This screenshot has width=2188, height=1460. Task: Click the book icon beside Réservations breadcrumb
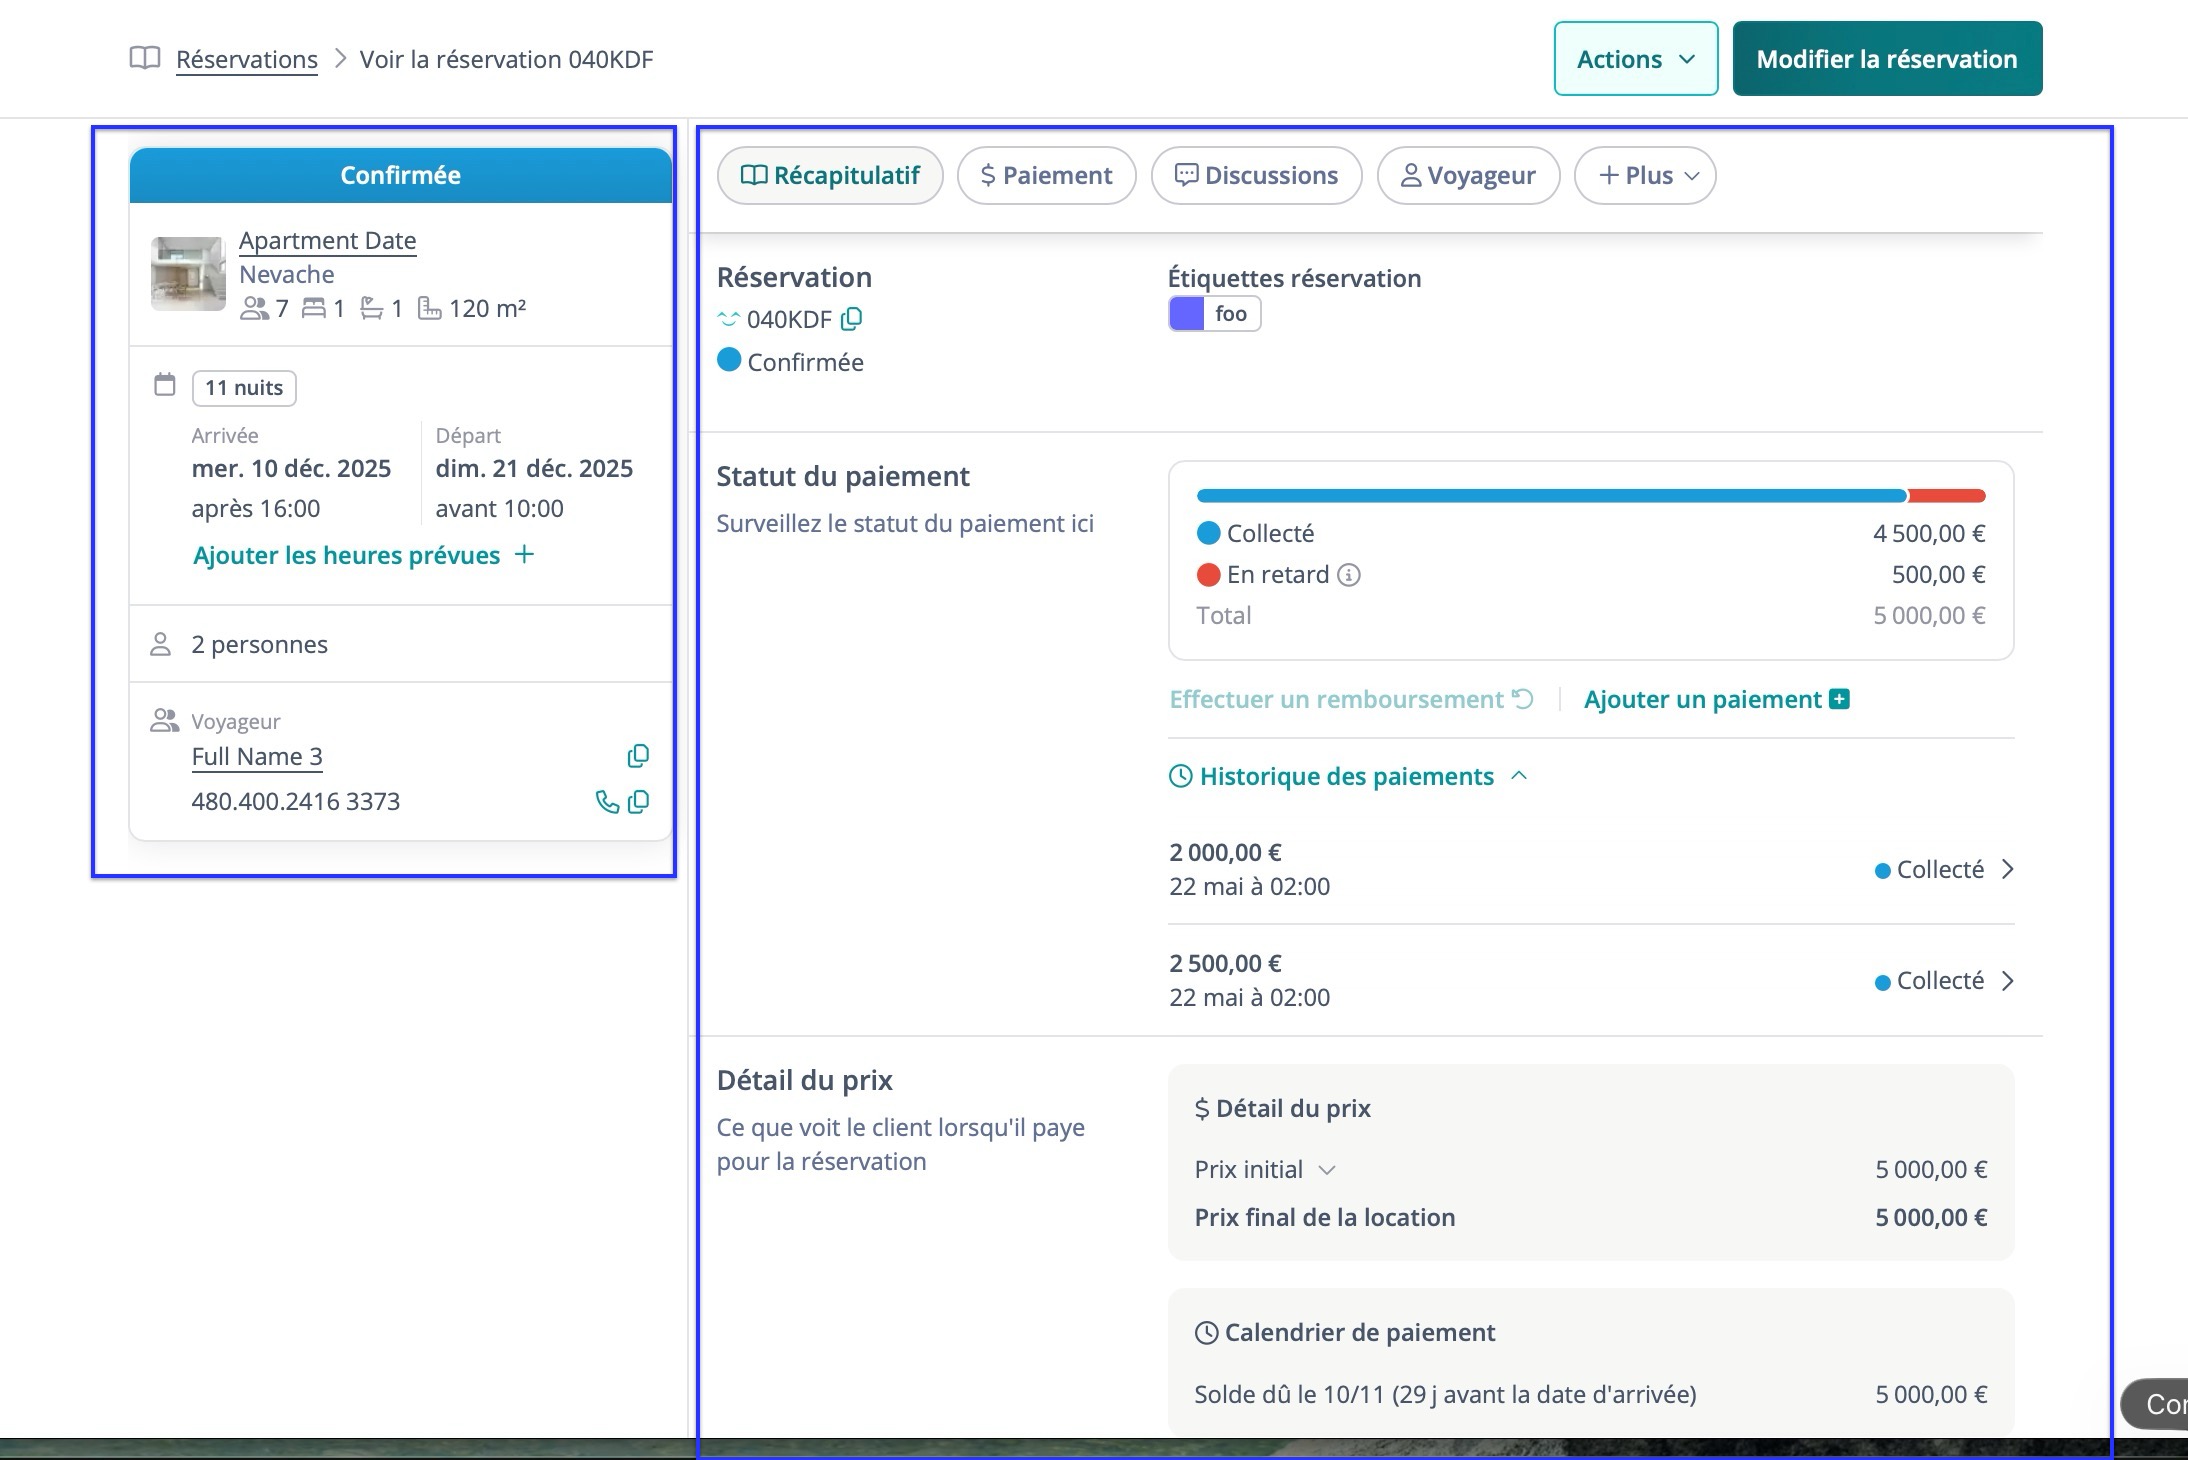click(145, 58)
